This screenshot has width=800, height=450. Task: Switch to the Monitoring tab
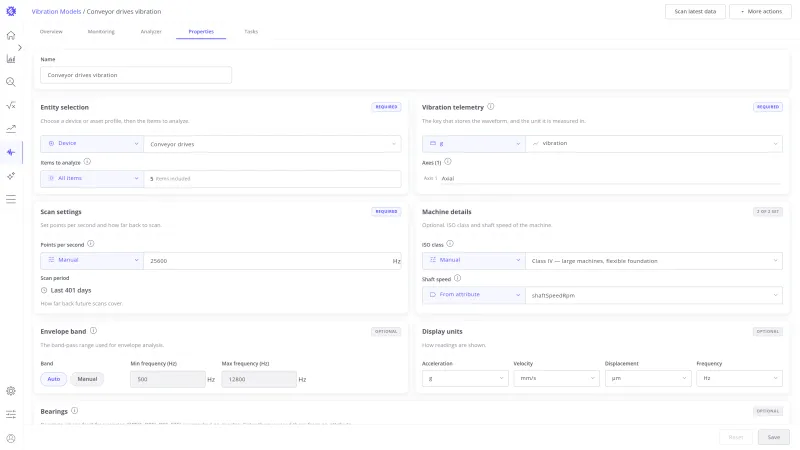[101, 32]
